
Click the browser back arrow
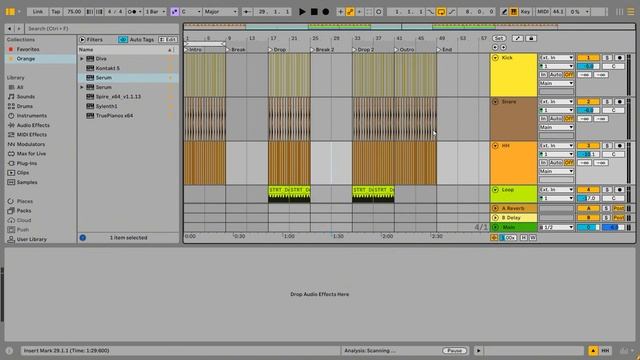pyautogui.click(x=9, y=29)
